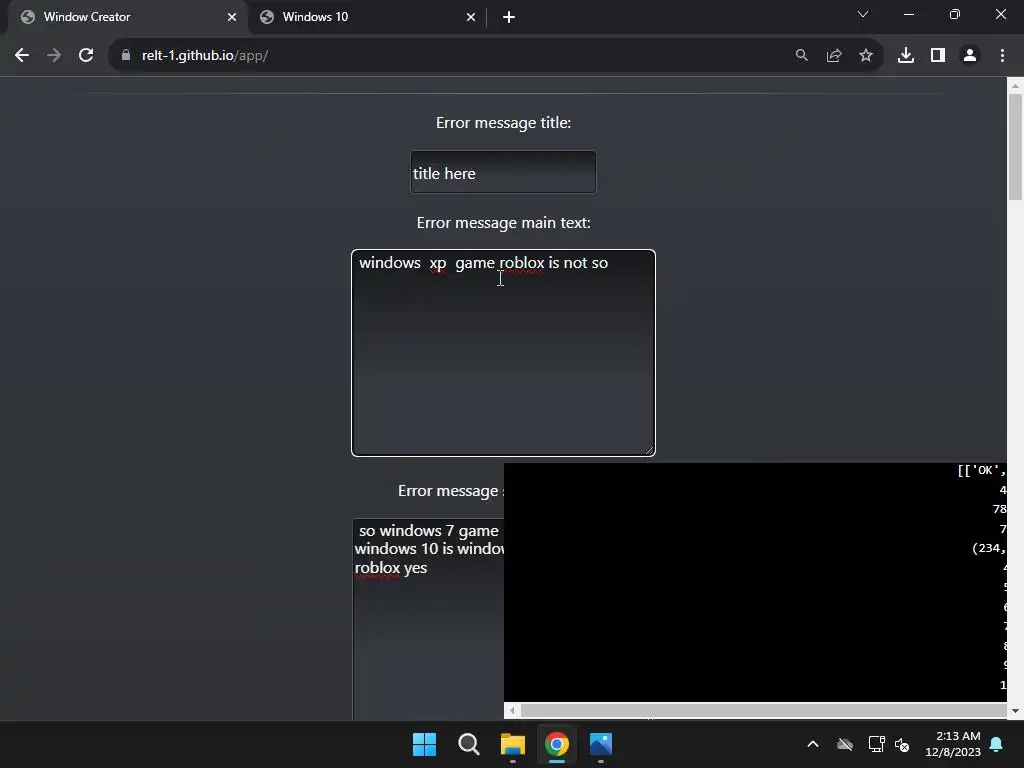Click the black panel's horizontal scrollbar
Image resolution: width=1024 pixels, height=768 pixels.
pyautogui.click(x=763, y=710)
